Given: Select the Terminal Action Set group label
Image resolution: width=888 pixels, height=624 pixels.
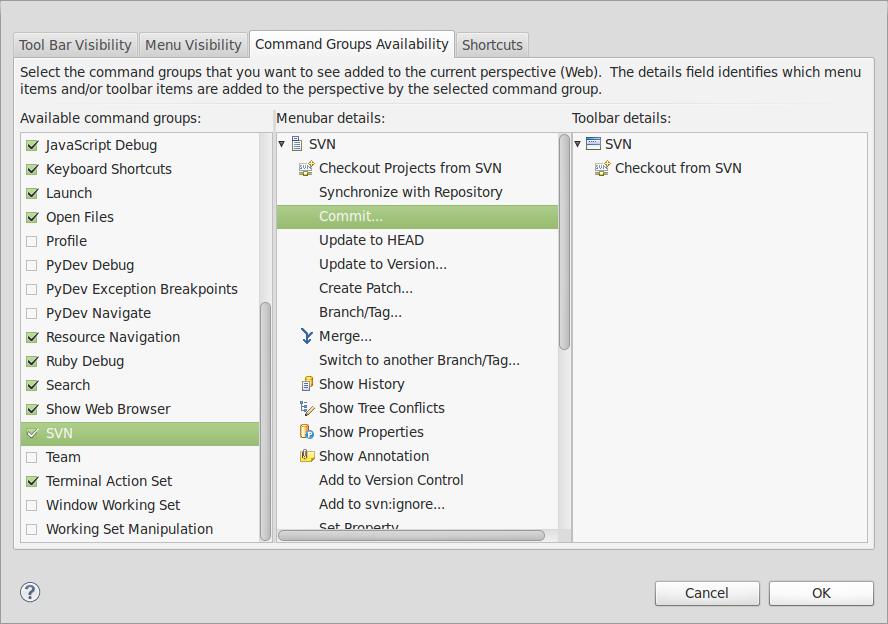Looking at the screenshot, I should coord(109,481).
